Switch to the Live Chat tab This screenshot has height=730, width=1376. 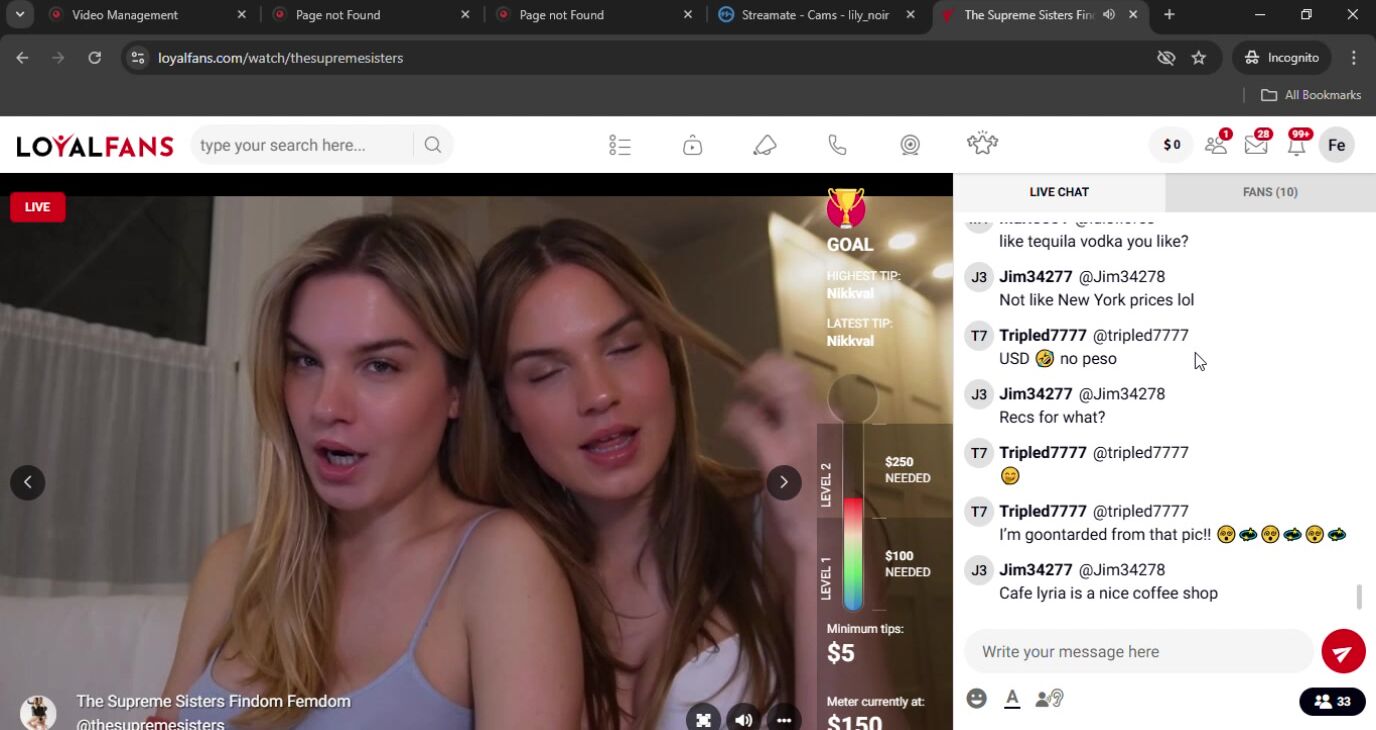tap(1059, 192)
